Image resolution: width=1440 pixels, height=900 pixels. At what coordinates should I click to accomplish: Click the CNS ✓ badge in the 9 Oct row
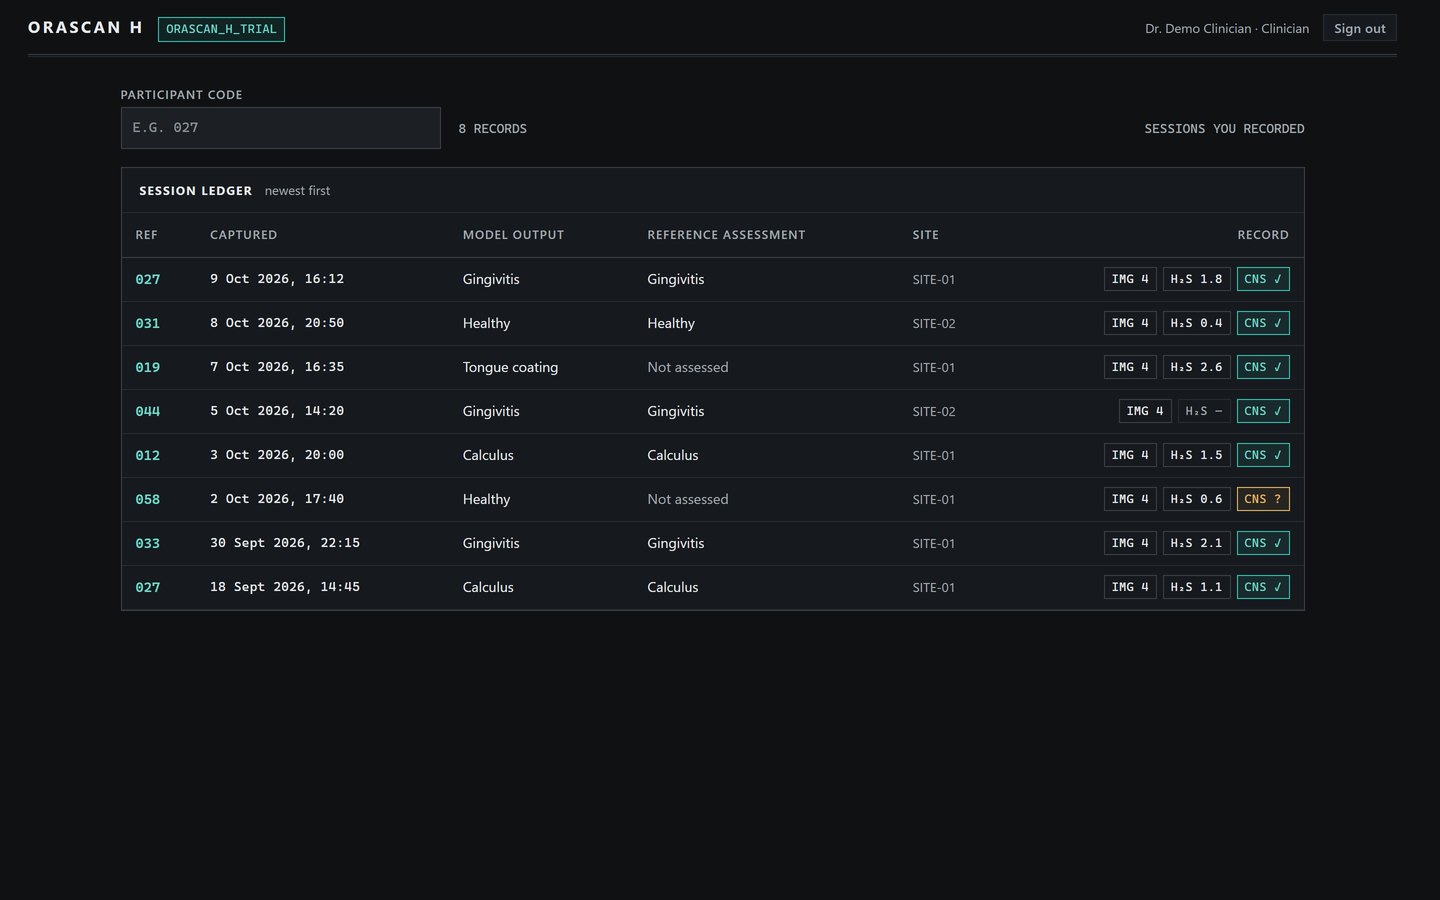pyautogui.click(x=1263, y=279)
